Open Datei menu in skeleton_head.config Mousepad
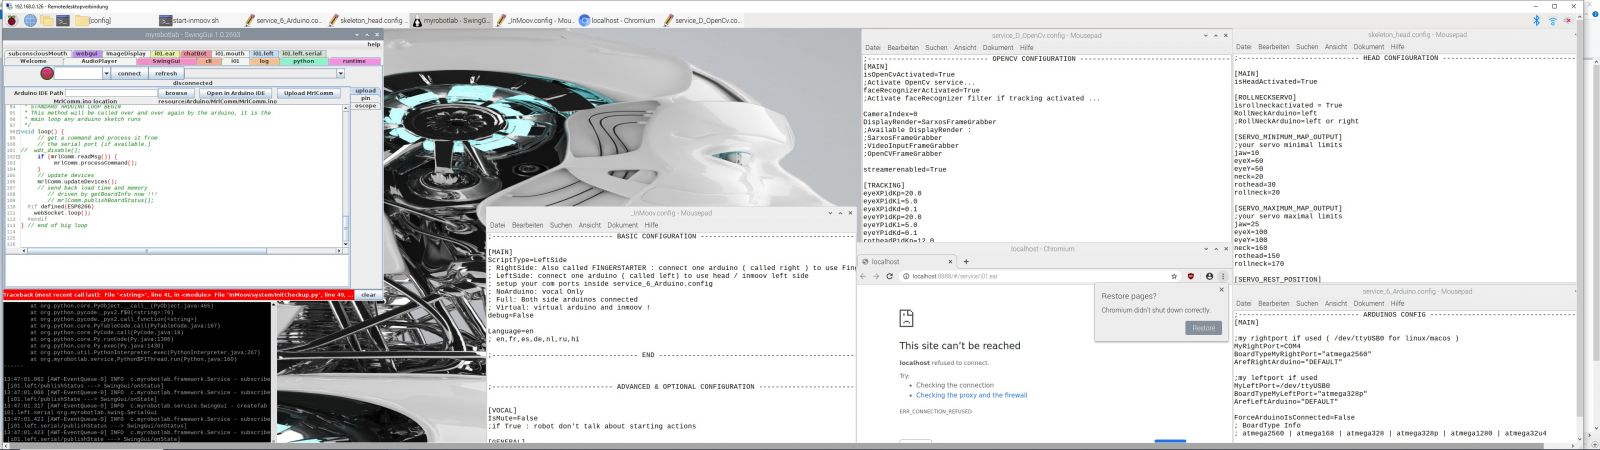The image size is (1600, 450). click(x=1243, y=47)
